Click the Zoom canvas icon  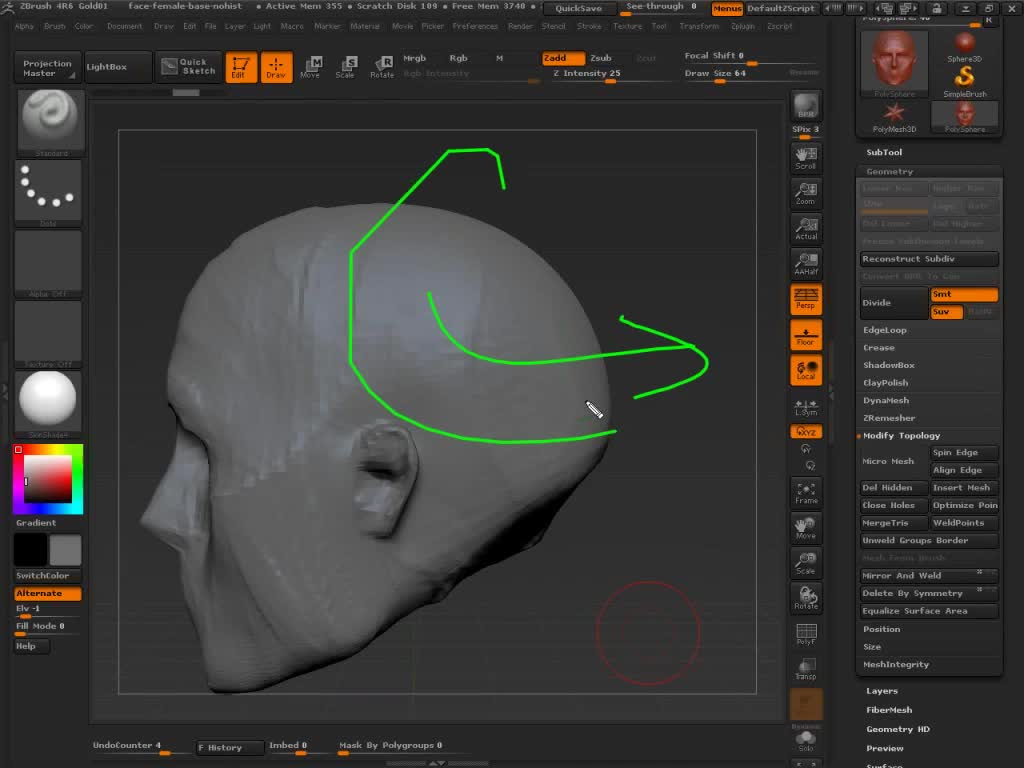click(x=806, y=193)
